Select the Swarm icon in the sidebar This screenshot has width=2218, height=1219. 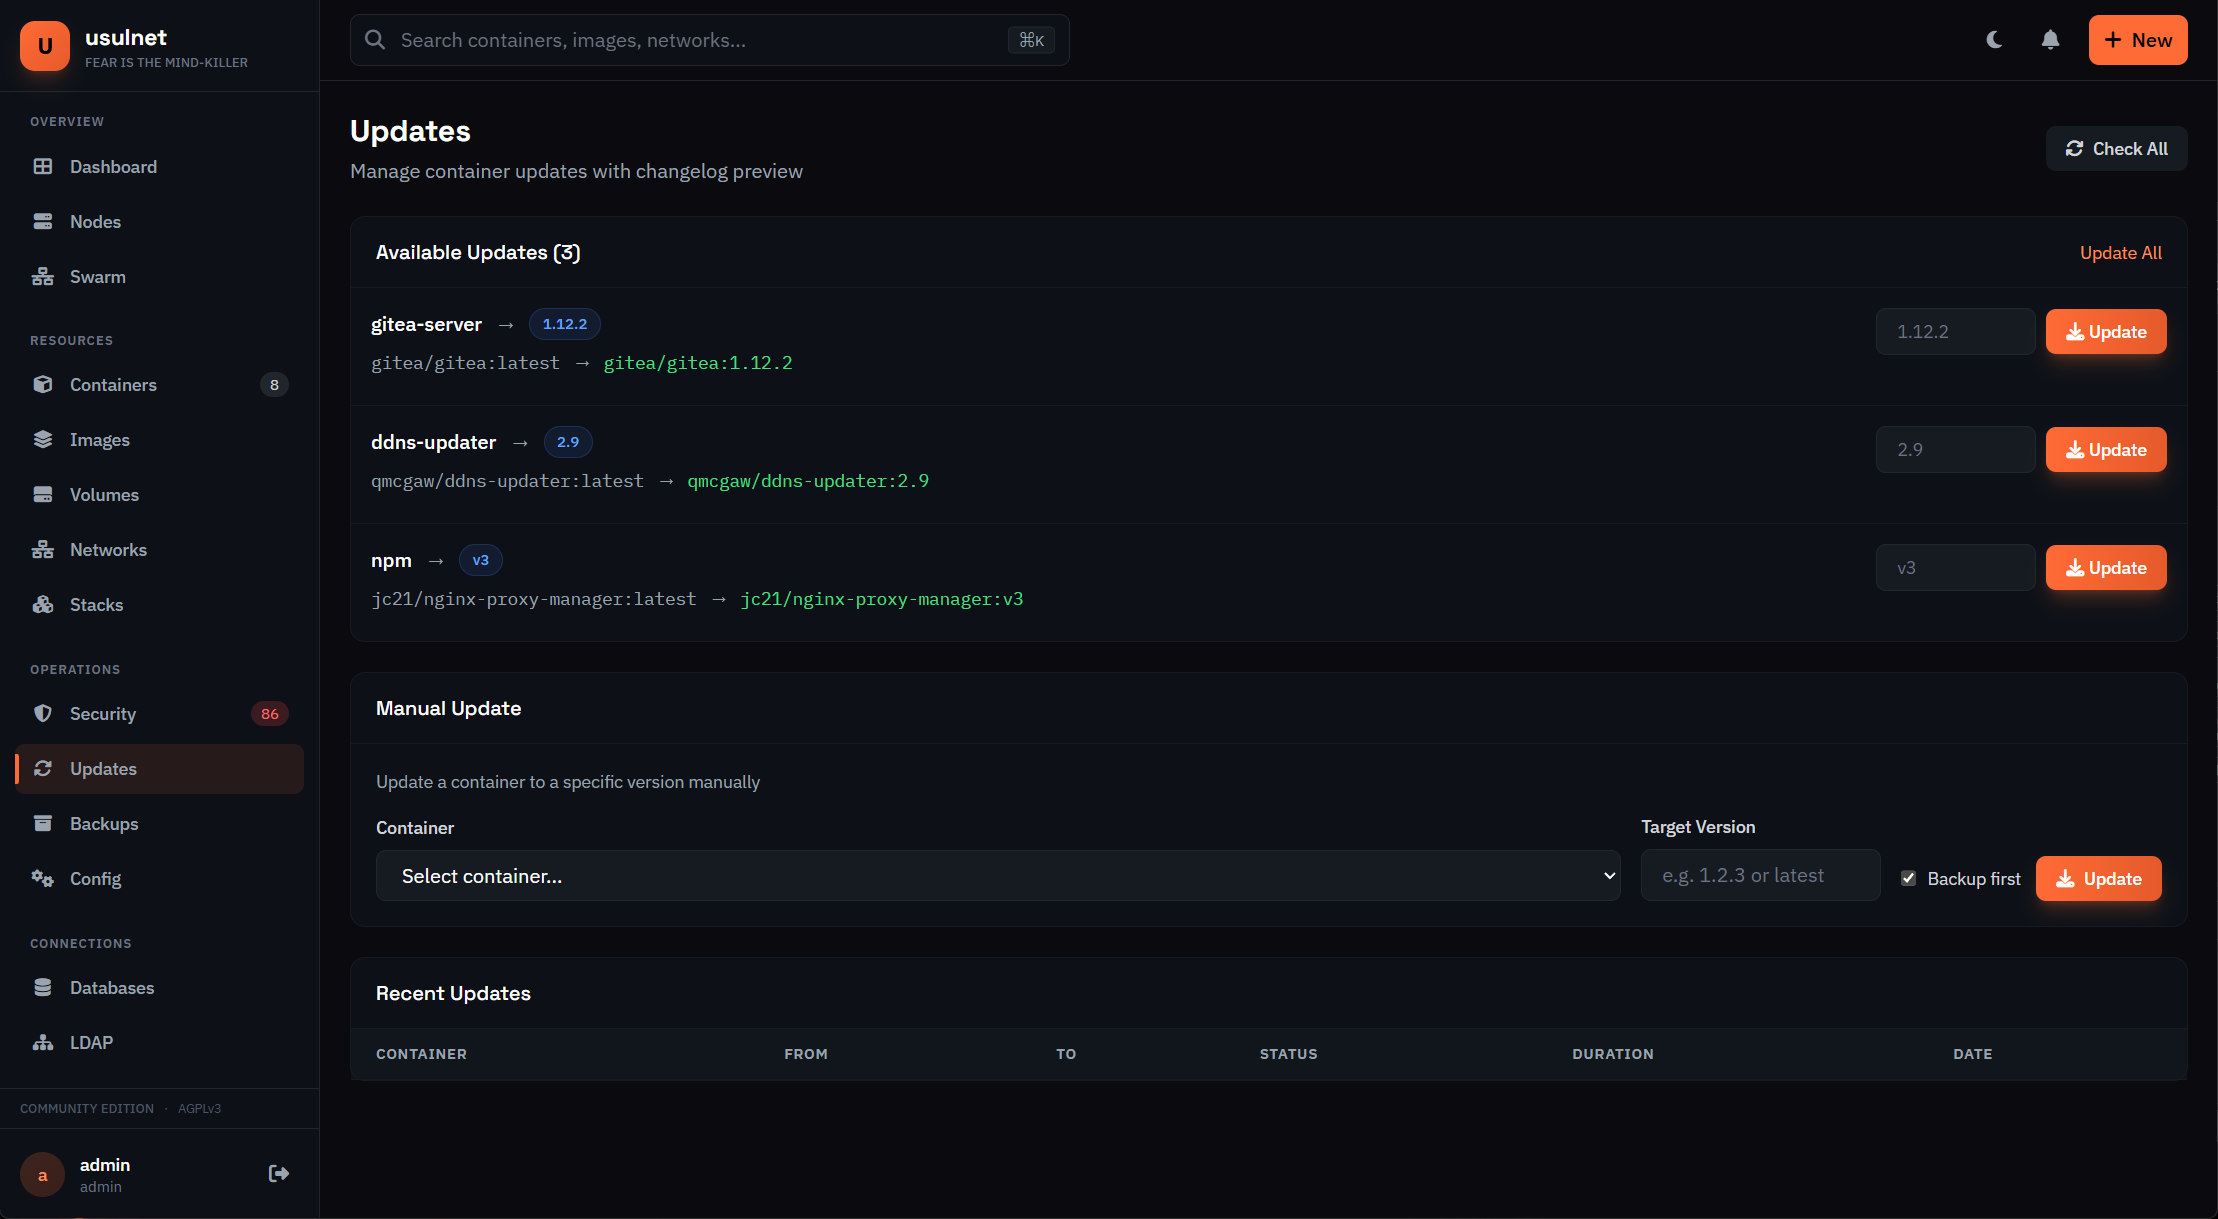pyautogui.click(x=43, y=276)
